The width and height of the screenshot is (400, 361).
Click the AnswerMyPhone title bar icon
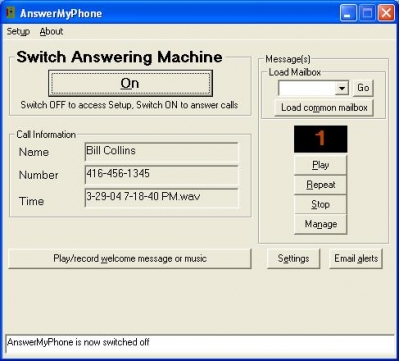(x=11, y=13)
